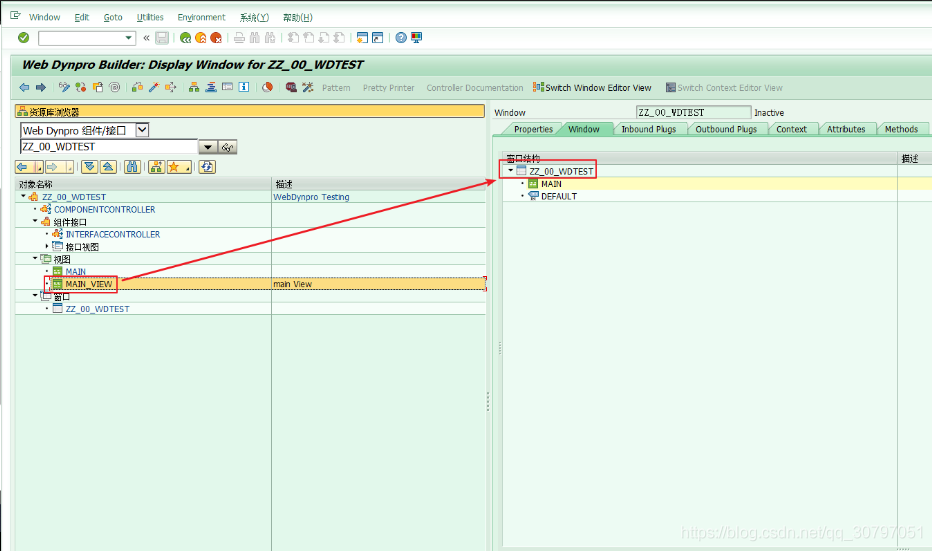Click Controller Documentation button
The width and height of the screenshot is (932, 551).
coord(474,88)
